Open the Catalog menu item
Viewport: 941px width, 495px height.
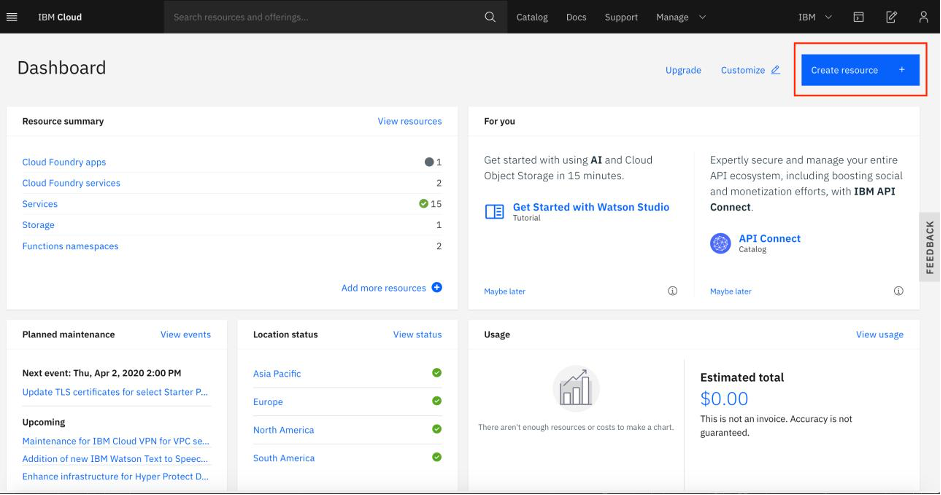(532, 17)
